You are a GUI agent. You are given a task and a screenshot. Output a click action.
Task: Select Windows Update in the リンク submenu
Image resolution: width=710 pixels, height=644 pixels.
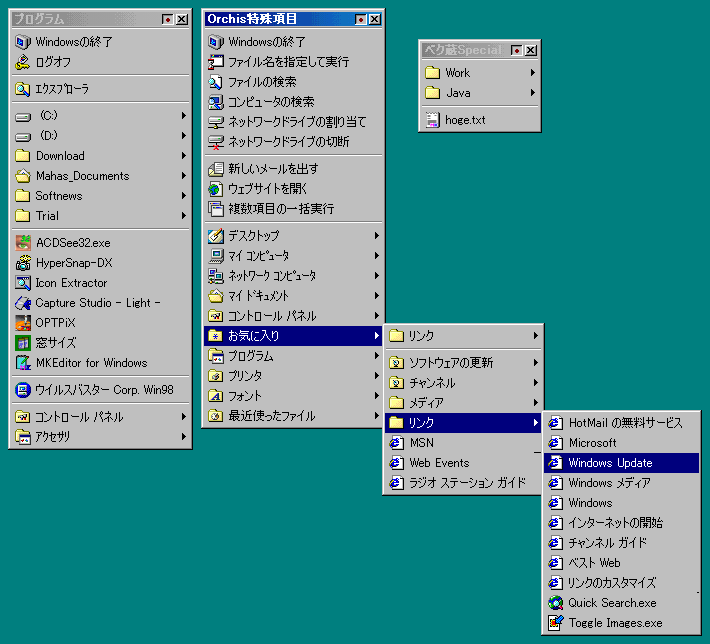(621, 463)
